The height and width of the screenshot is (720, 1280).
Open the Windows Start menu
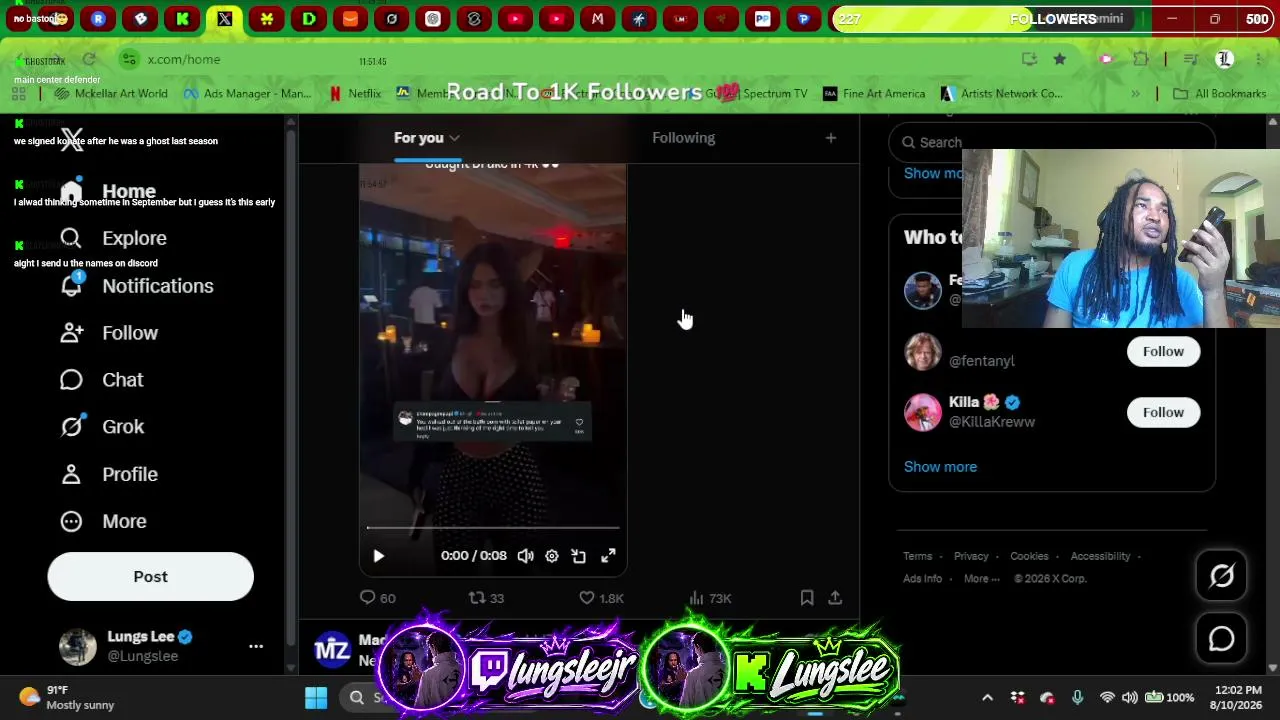click(x=316, y=697)
